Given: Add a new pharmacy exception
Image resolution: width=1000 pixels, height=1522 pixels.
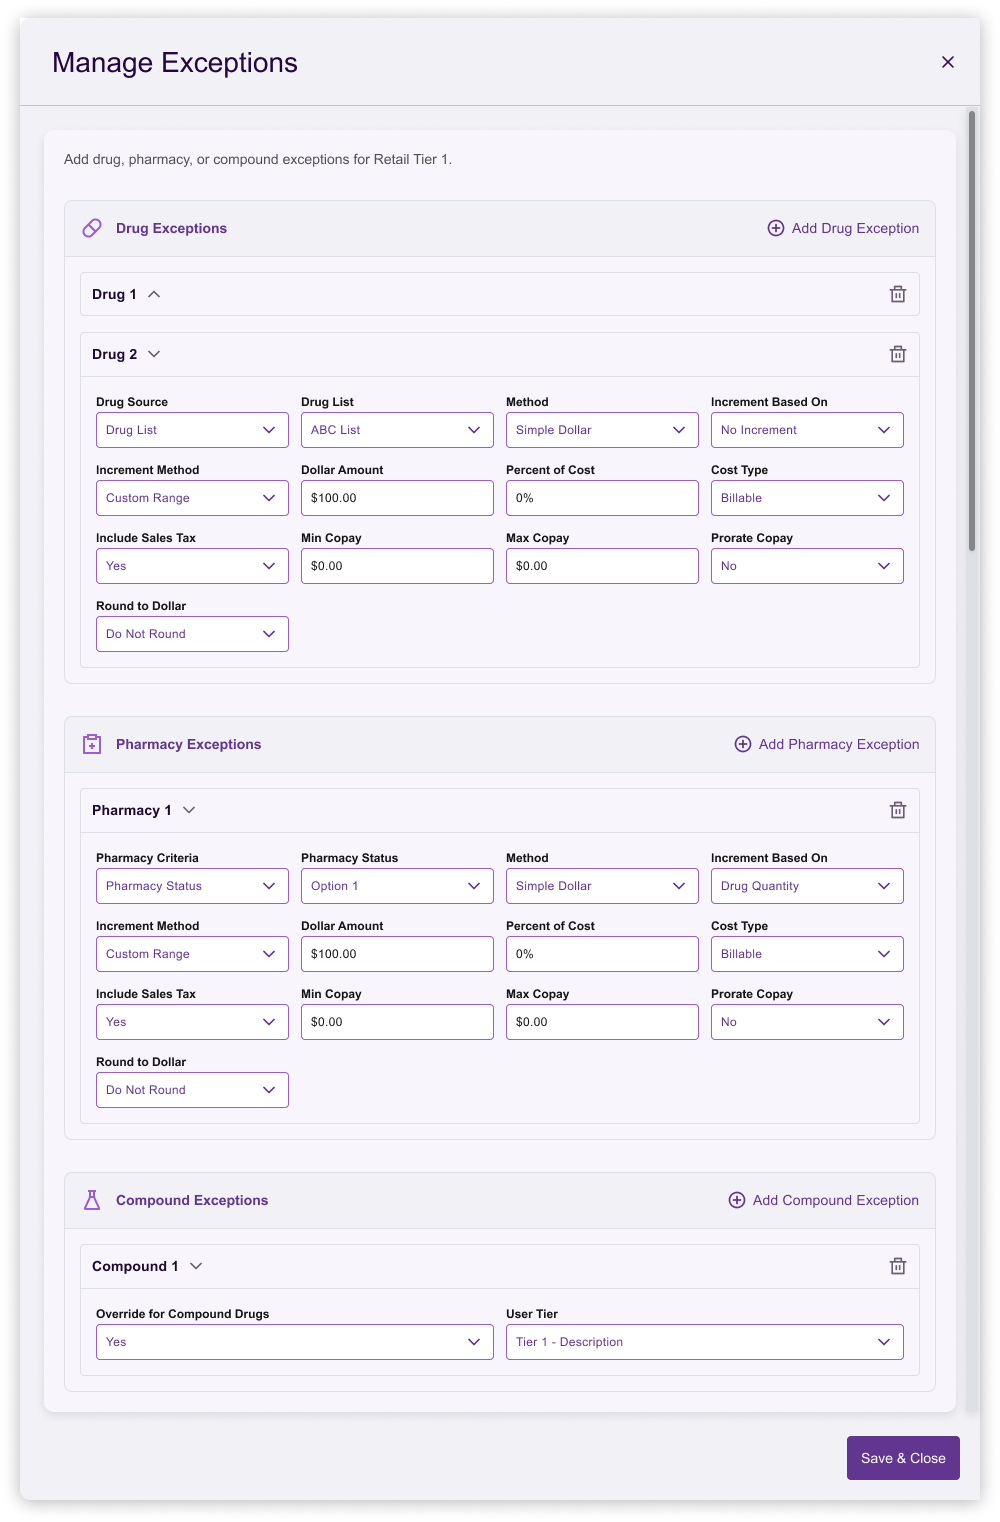Looking at the screenshot, I should point(827,744).
